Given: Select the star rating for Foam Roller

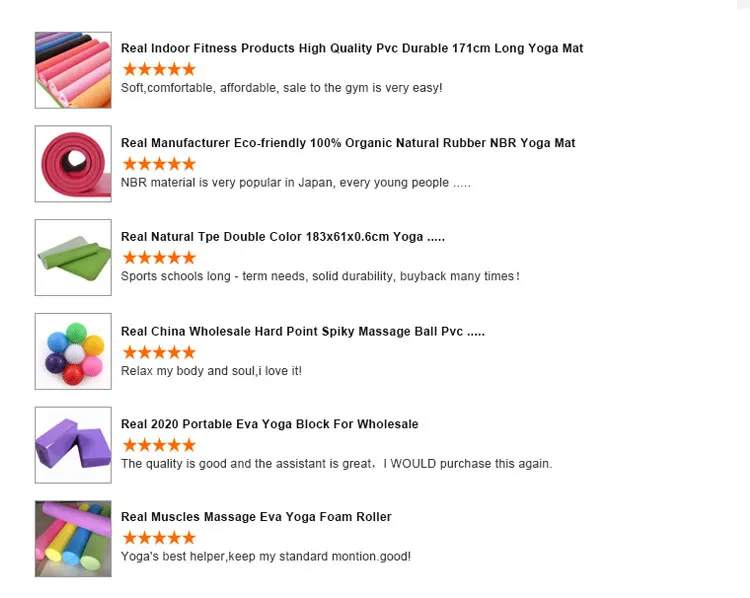Looking at the screenshot, I should pos(159,538).
